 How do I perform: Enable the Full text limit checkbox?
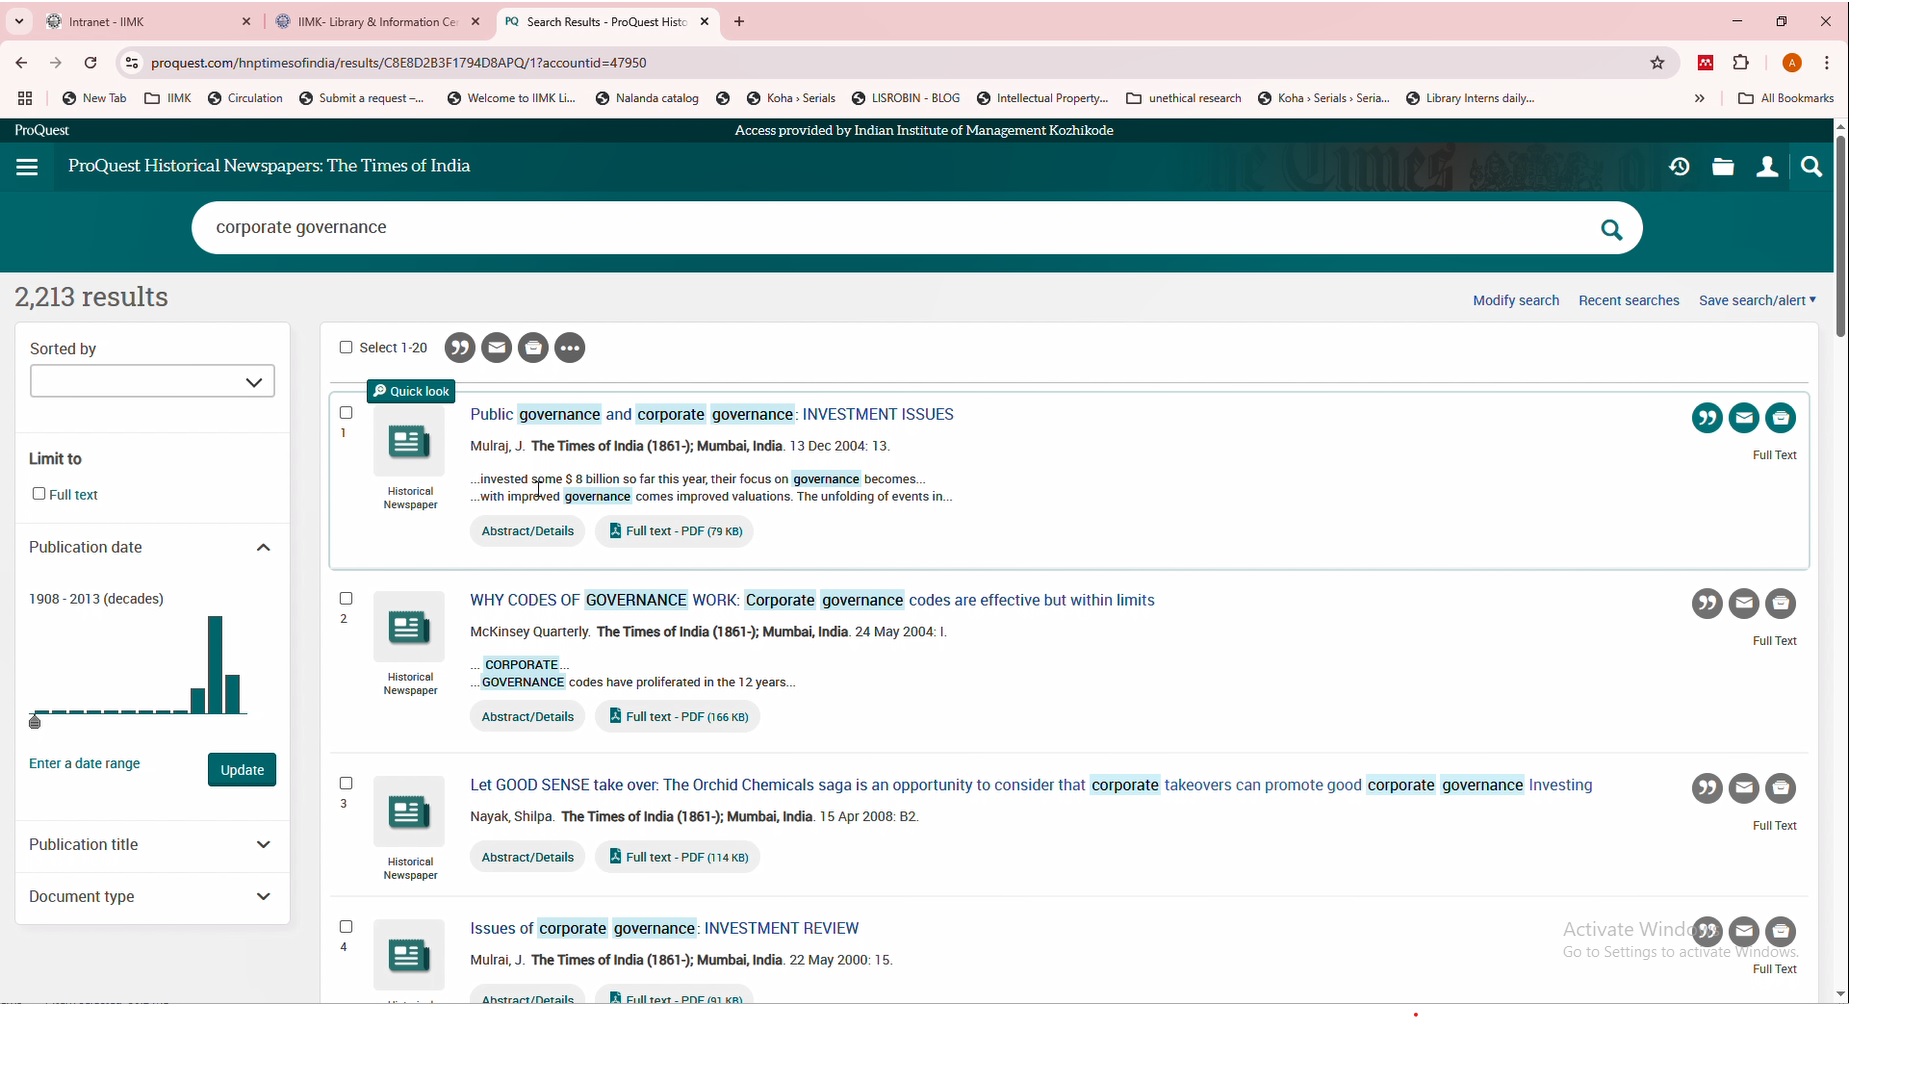point(39,494)
